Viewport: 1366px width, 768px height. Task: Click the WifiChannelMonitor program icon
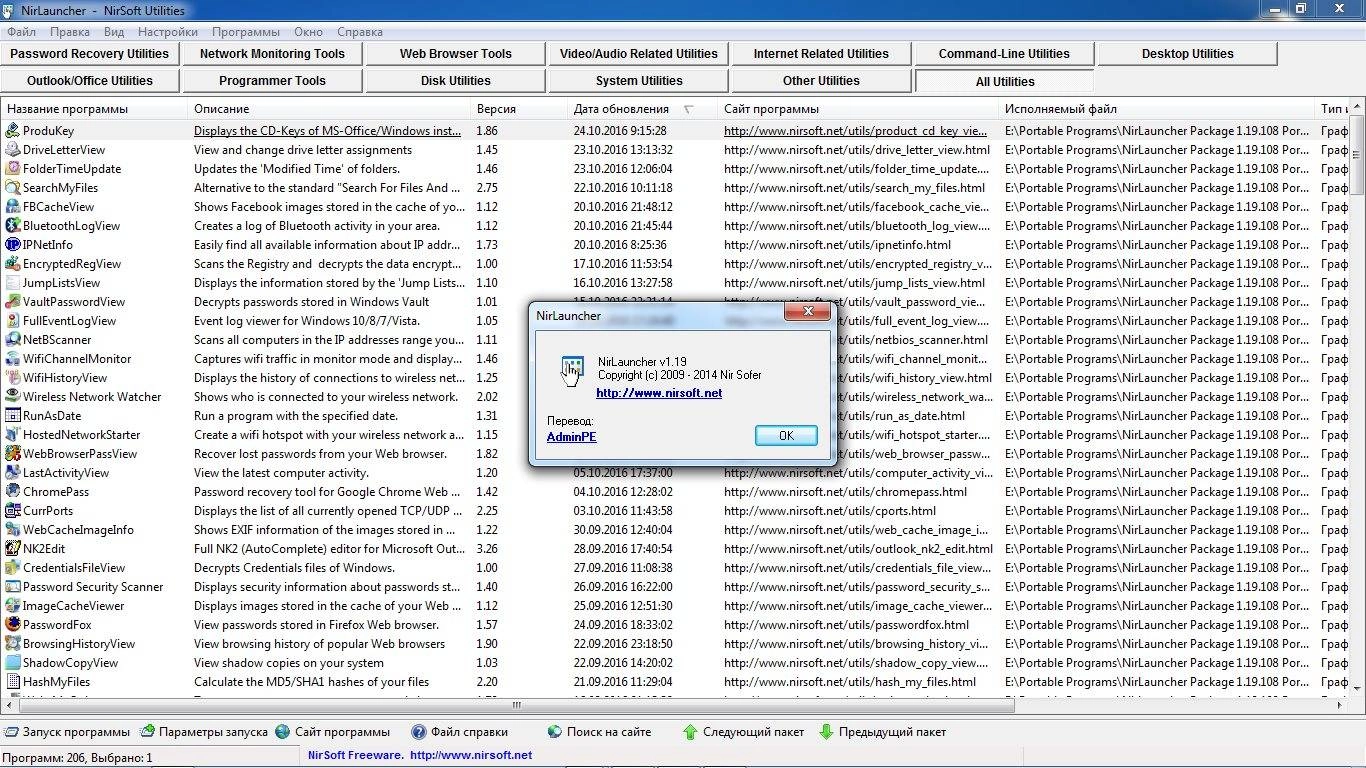(x=12, y=359)
